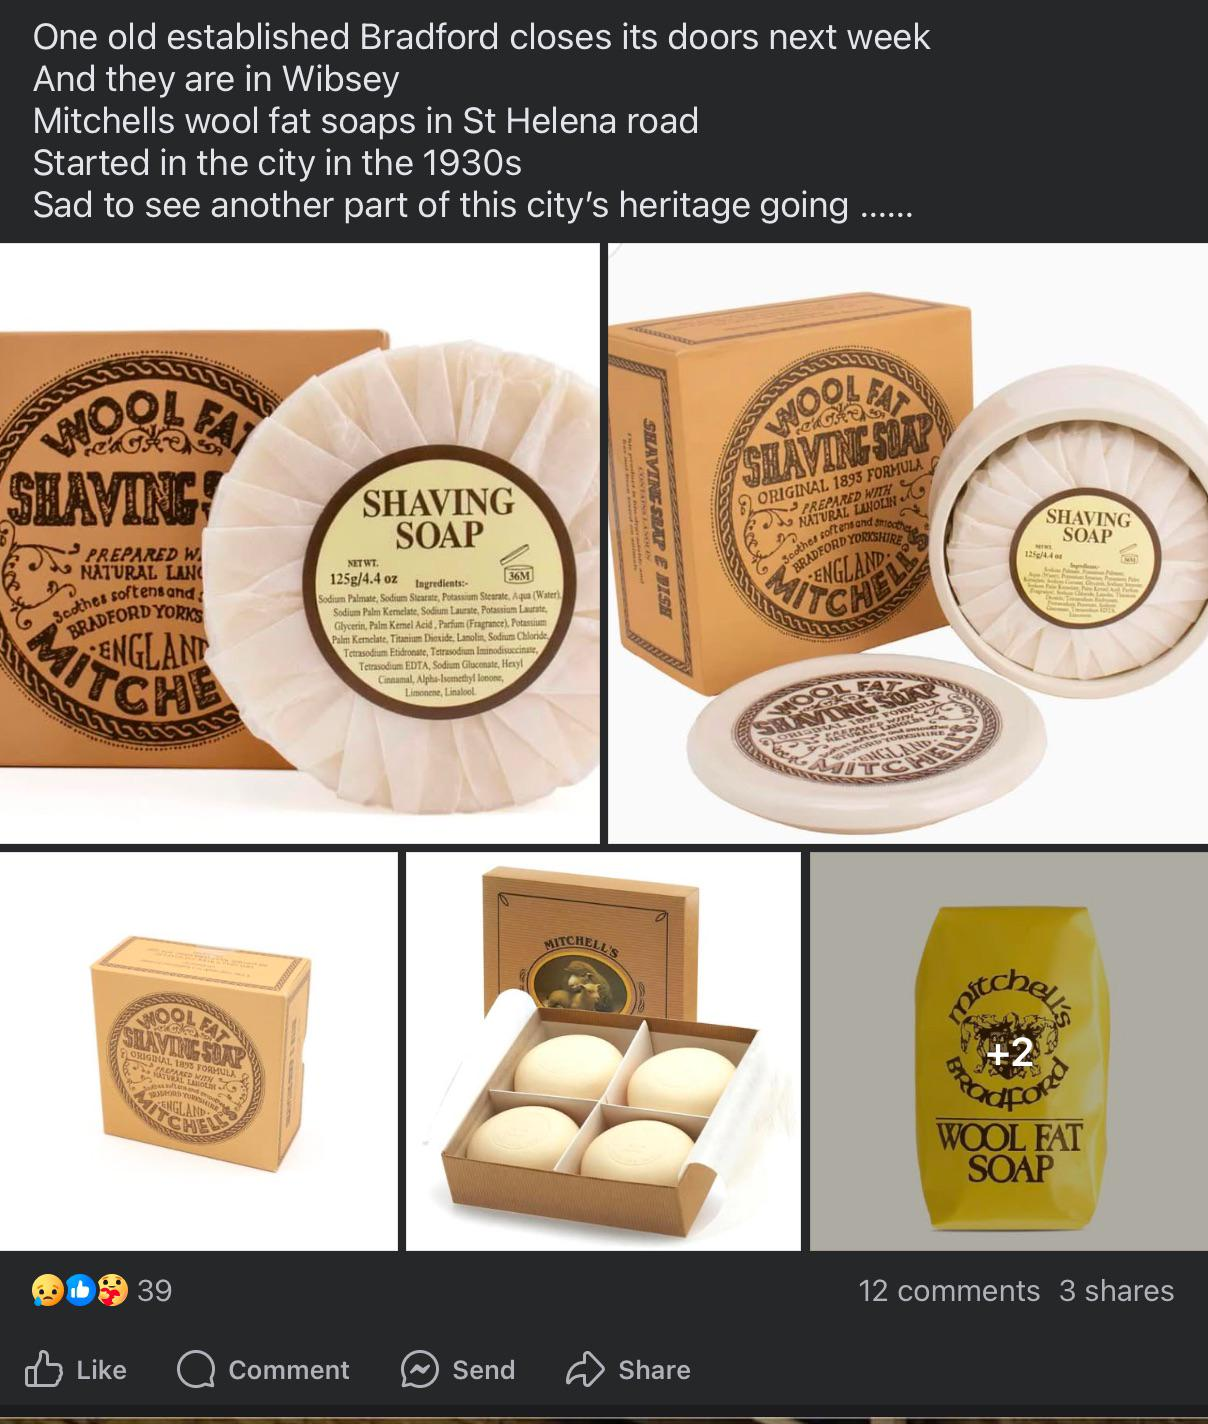This screenshot has width=1208, height=1424.
Task: Open photo of four-soap gift box
Action: (x=603, y=1051)
